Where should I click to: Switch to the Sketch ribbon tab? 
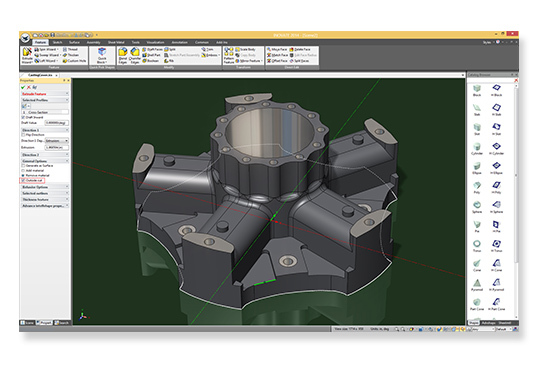(x=57, y=42)
